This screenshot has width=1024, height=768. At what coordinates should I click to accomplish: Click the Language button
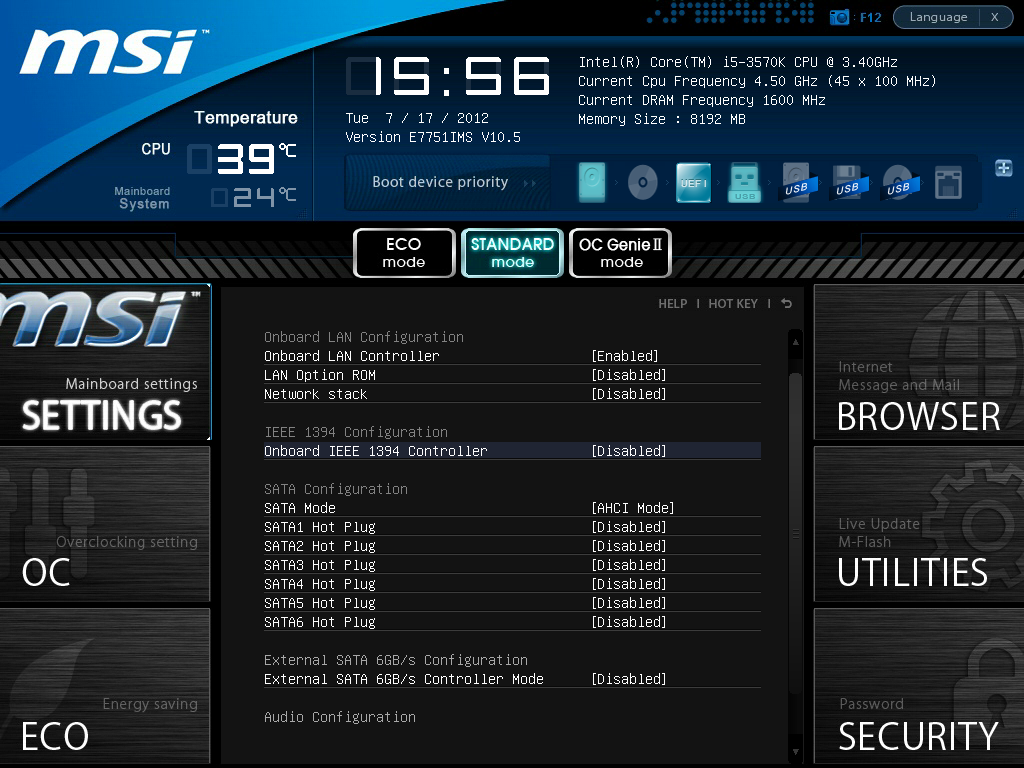tap(938, 17)
